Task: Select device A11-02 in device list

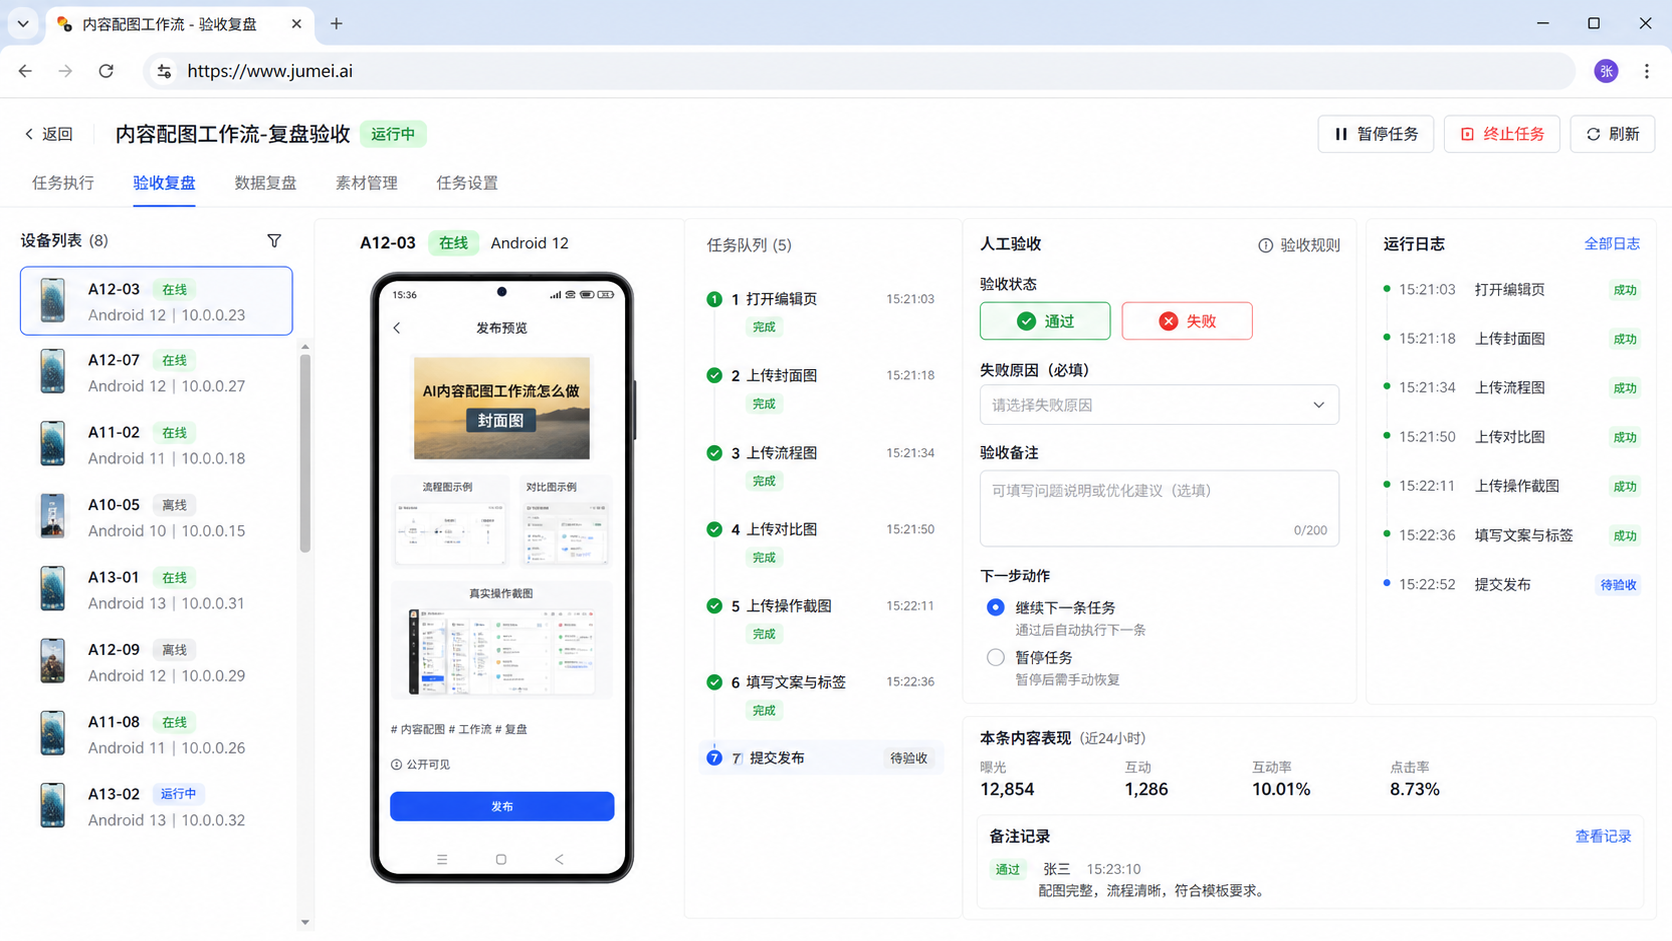Action: [x=156, y=445]
